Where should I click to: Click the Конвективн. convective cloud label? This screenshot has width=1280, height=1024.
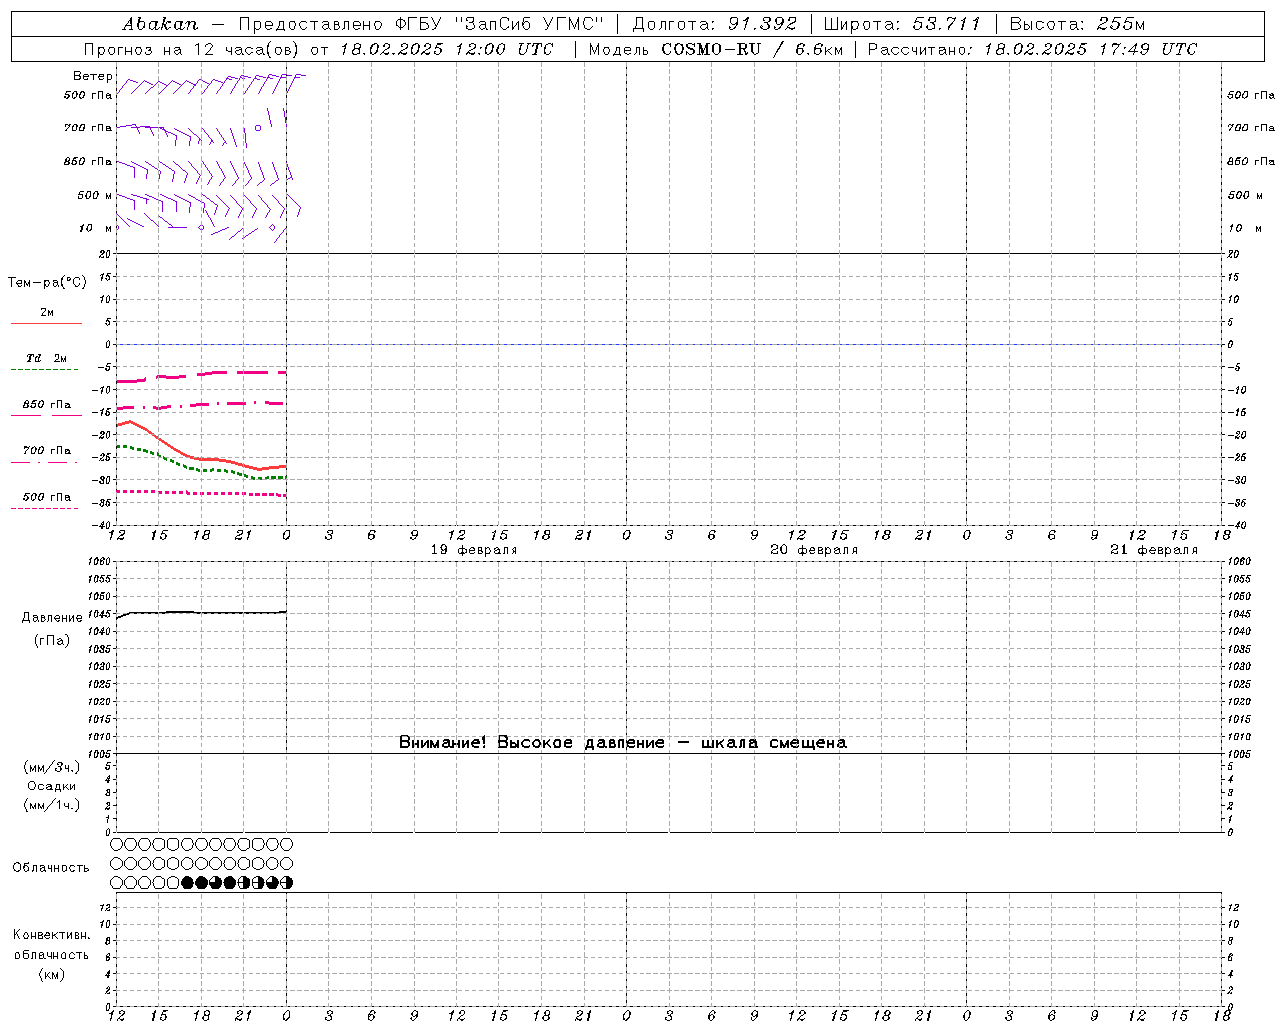52,935
